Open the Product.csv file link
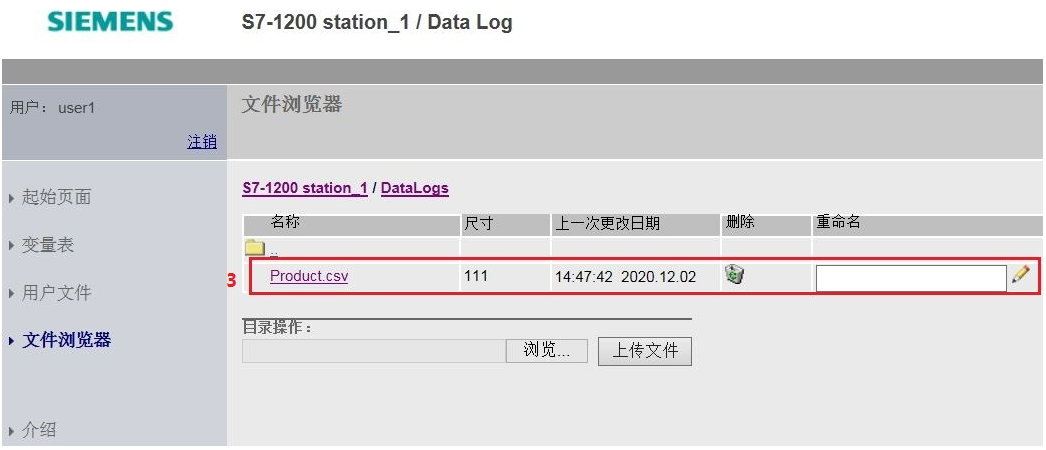1046x450 pixels. pos(309,275)
